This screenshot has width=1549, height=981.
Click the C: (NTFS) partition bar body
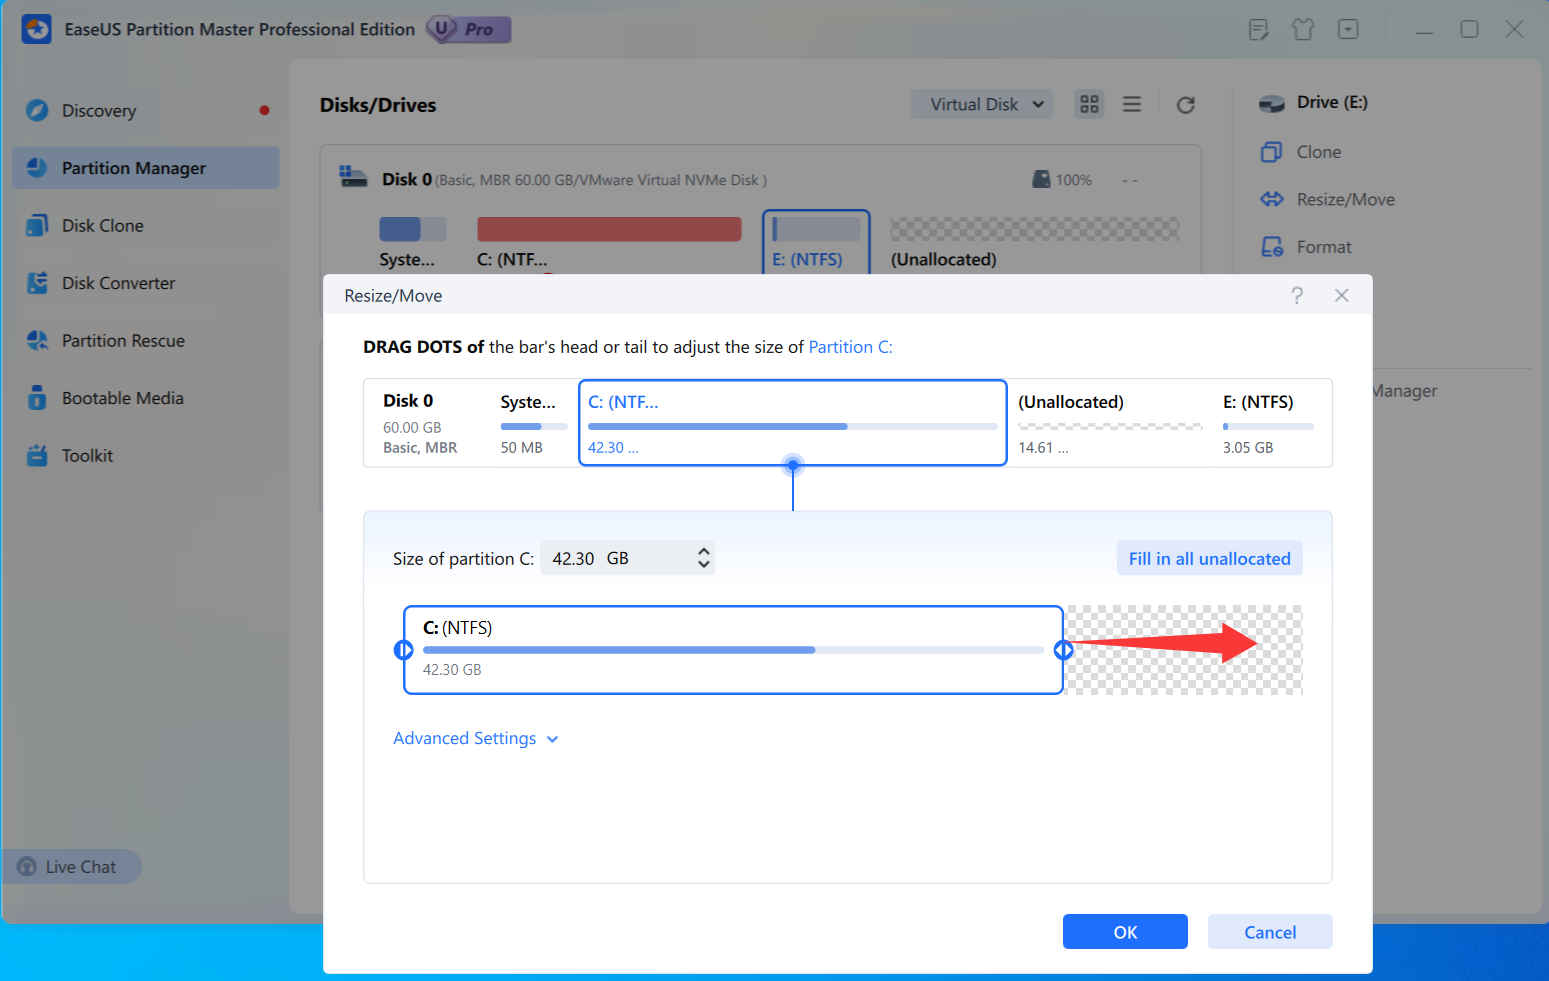pyautogui.click(x=733, y=650)
